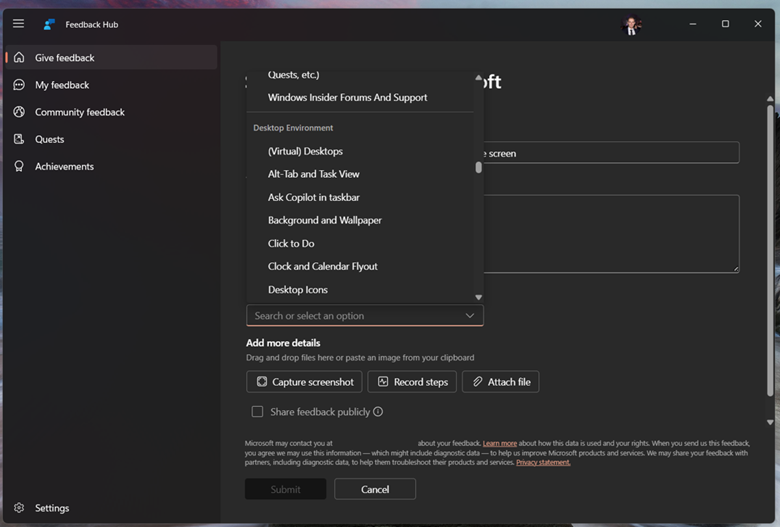Viewport: 780px width, 527px height.
Task: Click the Desktop Environment group header
Action: (x=293, y=128)
